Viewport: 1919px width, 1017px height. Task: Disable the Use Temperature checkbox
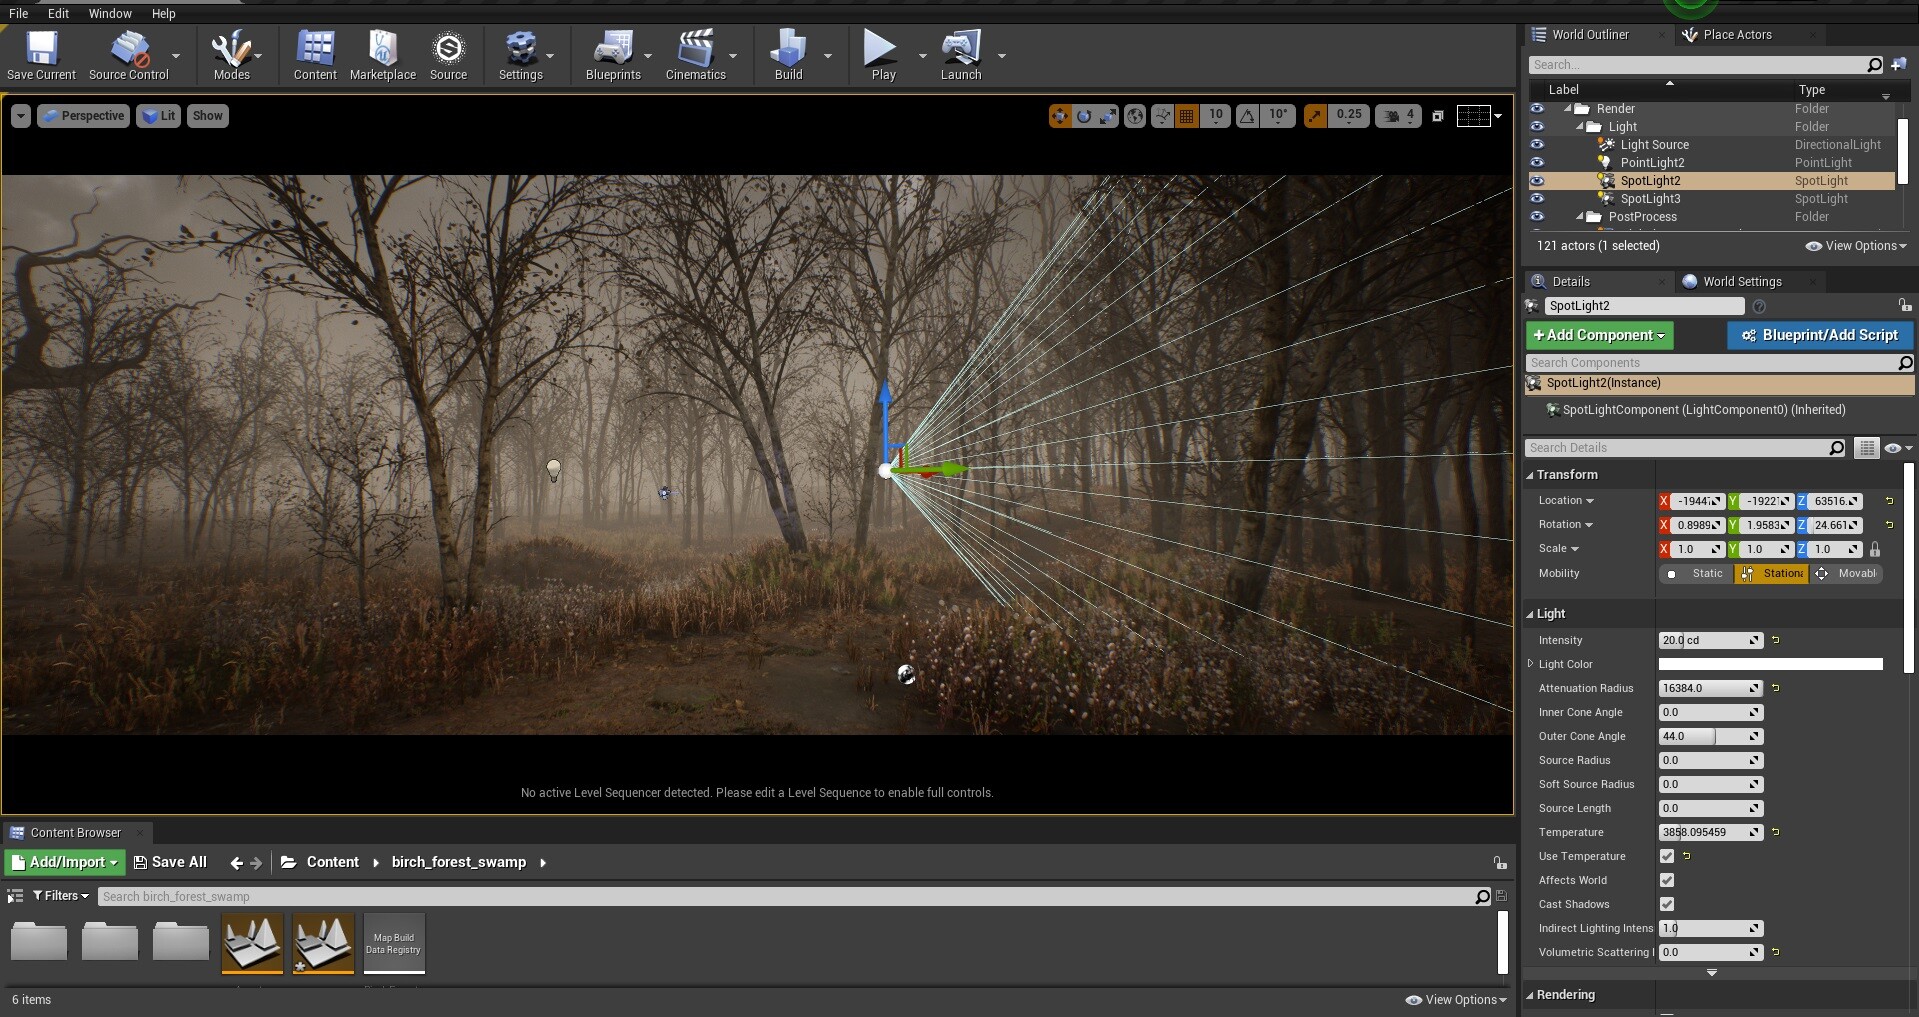point(1666,856)
